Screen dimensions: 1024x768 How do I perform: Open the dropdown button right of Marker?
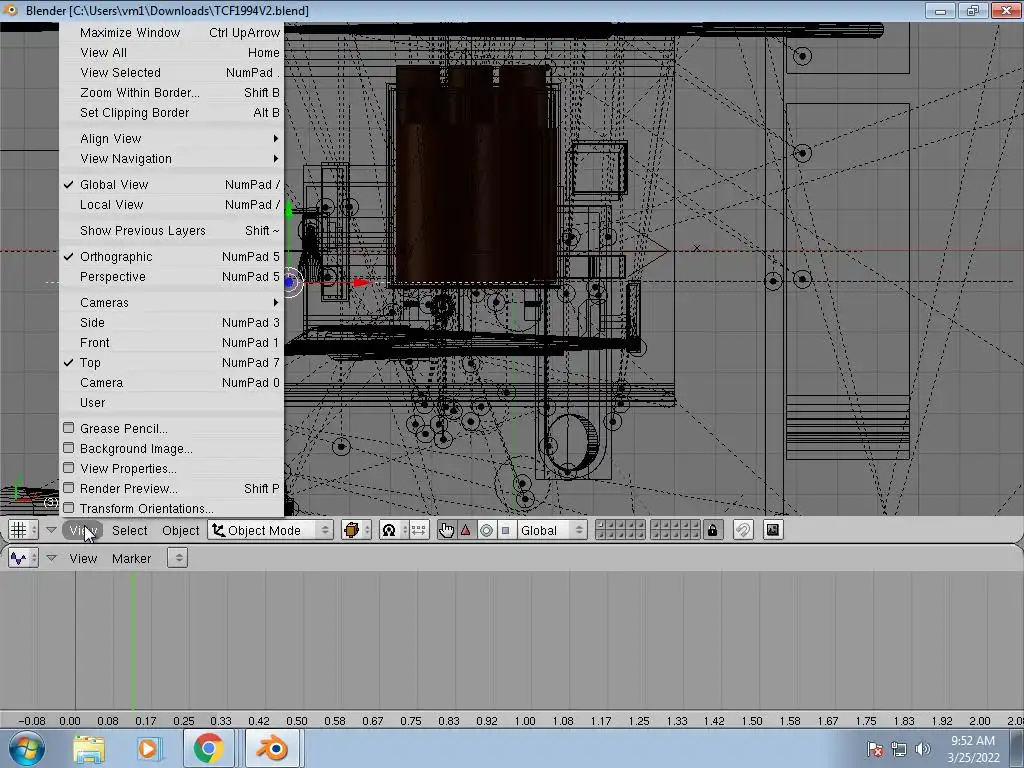pyautogui.click(x=178, y=558)
